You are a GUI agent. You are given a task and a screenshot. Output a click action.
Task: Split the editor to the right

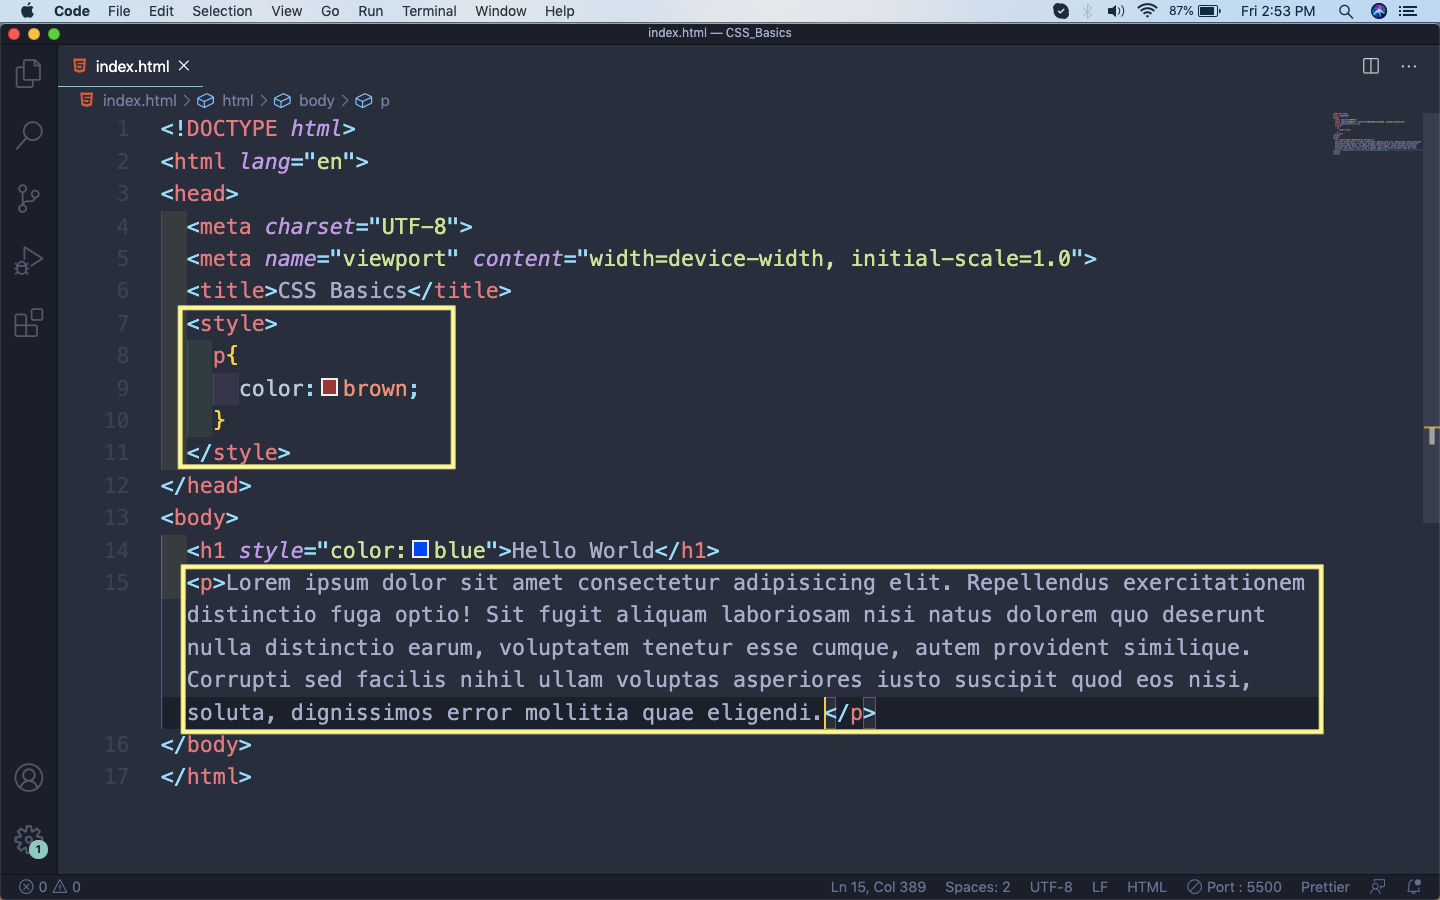(x=1371, y=66)
